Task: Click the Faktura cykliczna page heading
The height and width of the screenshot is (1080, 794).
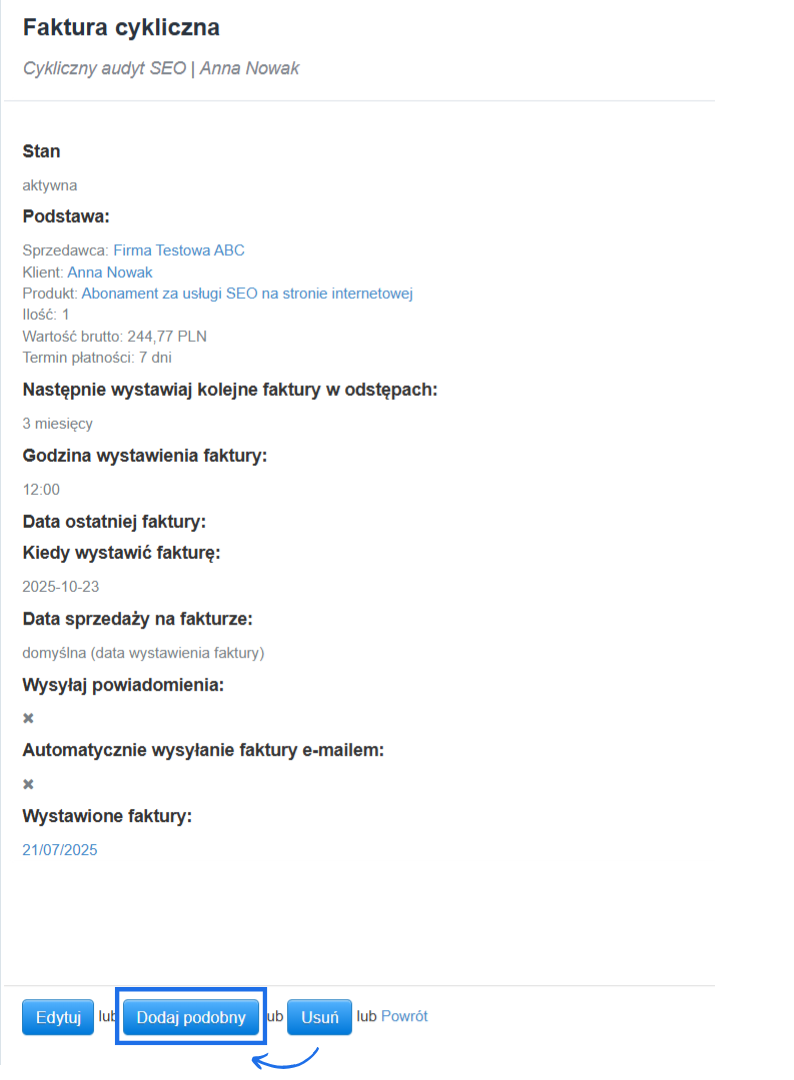Action: click(x=121, y=28)
